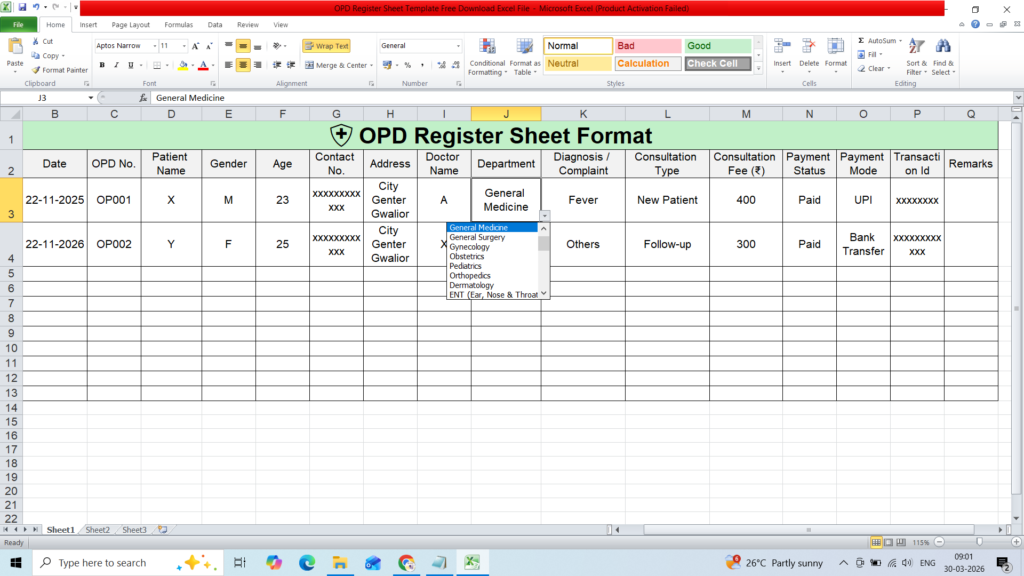The image size is (1024, 576).
Task: Open Conditional Formatting in the ribbon
Action: tap(487, 57)
